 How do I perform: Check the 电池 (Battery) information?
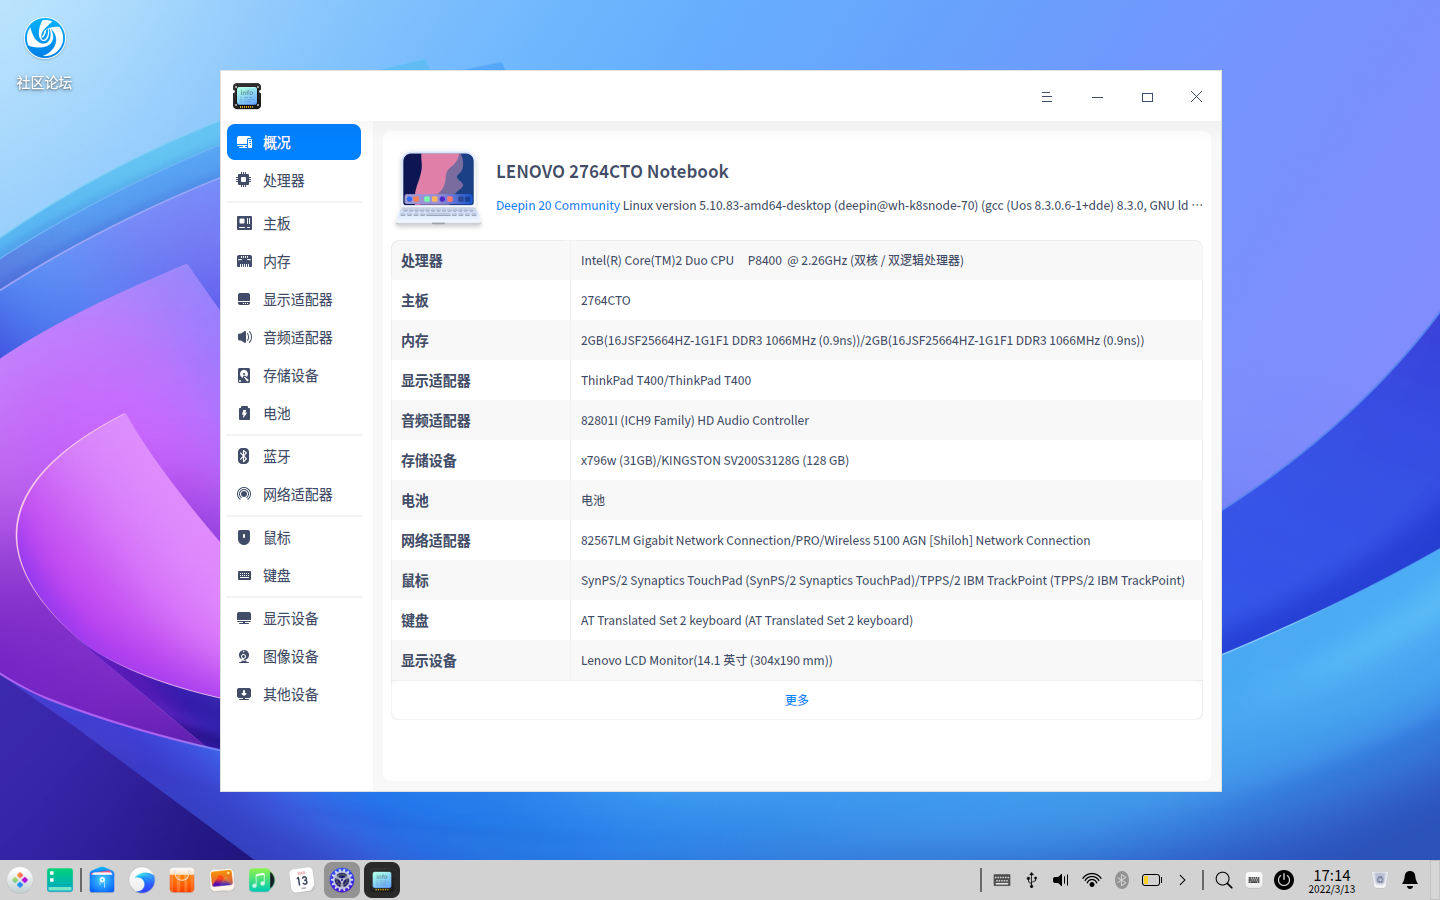278,413
